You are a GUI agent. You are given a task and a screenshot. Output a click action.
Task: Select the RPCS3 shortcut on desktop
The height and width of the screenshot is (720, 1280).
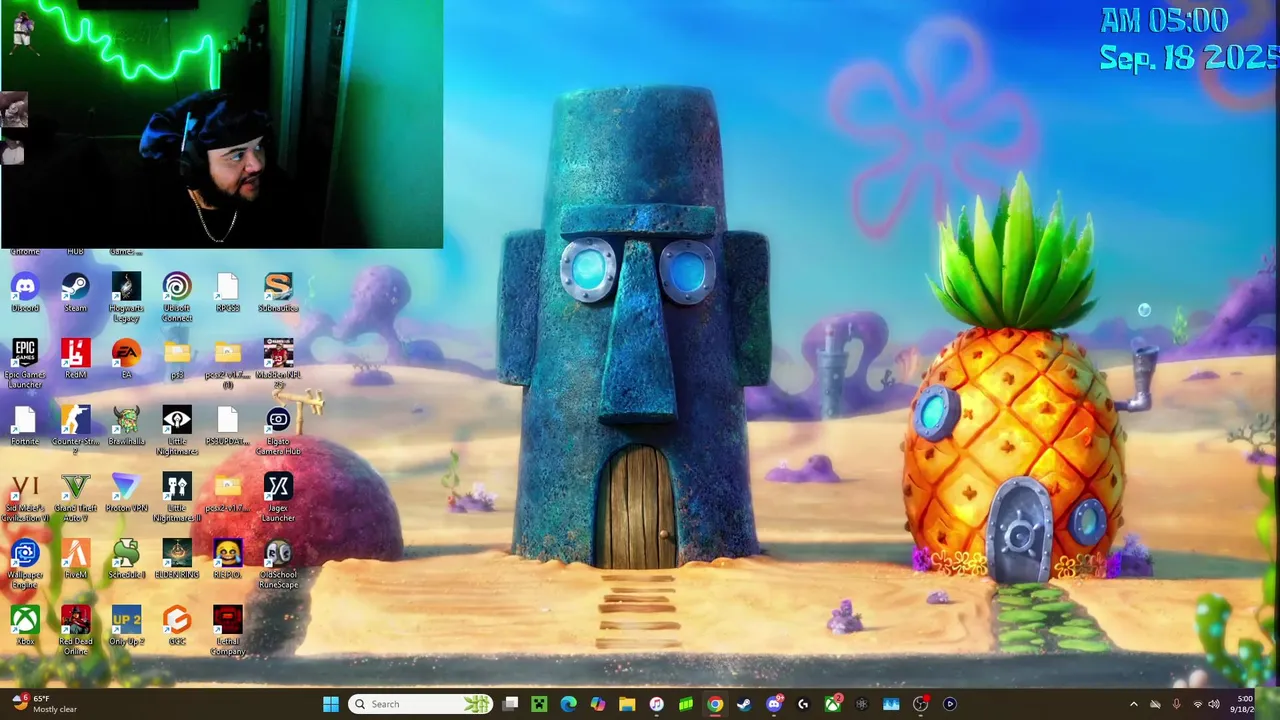pyautogui.click(x=227, y=293)
